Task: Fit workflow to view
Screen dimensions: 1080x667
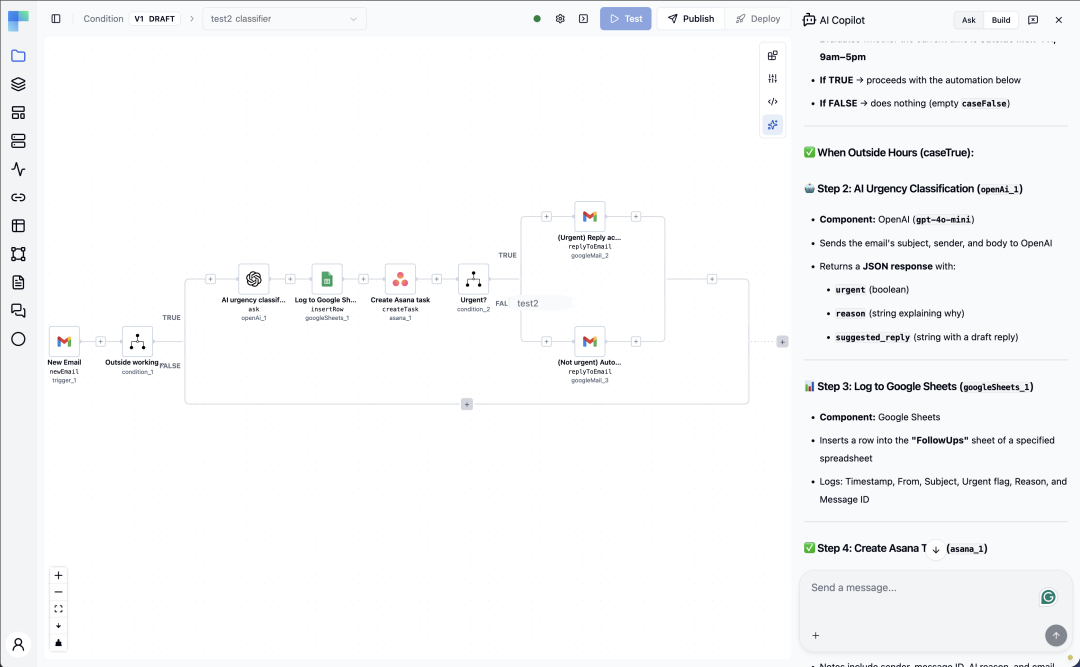Action: [59, 609]
